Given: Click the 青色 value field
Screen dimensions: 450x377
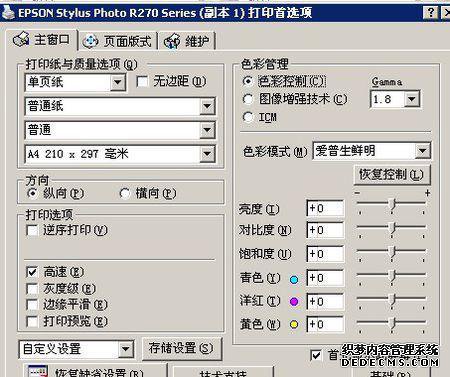Looking at the screenshot, I should (325, 278).
